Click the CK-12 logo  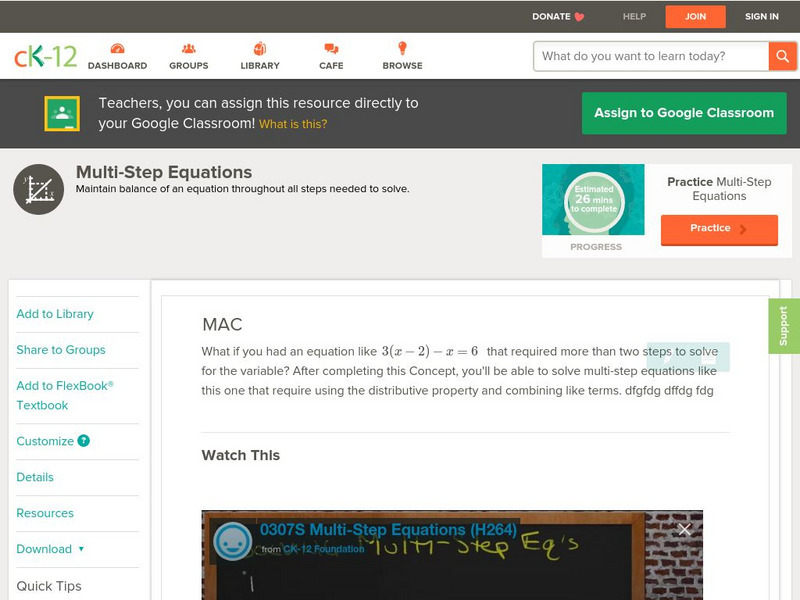click(x=45, y=57)
